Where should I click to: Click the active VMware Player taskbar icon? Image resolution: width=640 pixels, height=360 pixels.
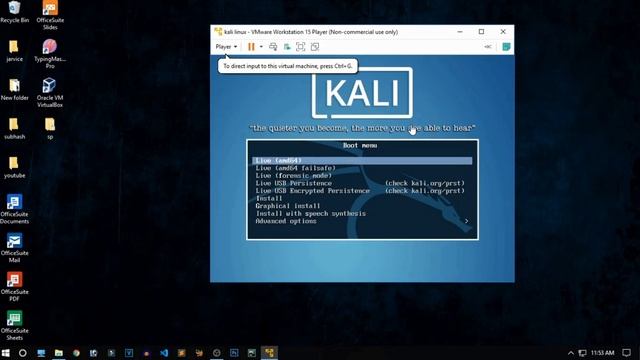[269, 353]
